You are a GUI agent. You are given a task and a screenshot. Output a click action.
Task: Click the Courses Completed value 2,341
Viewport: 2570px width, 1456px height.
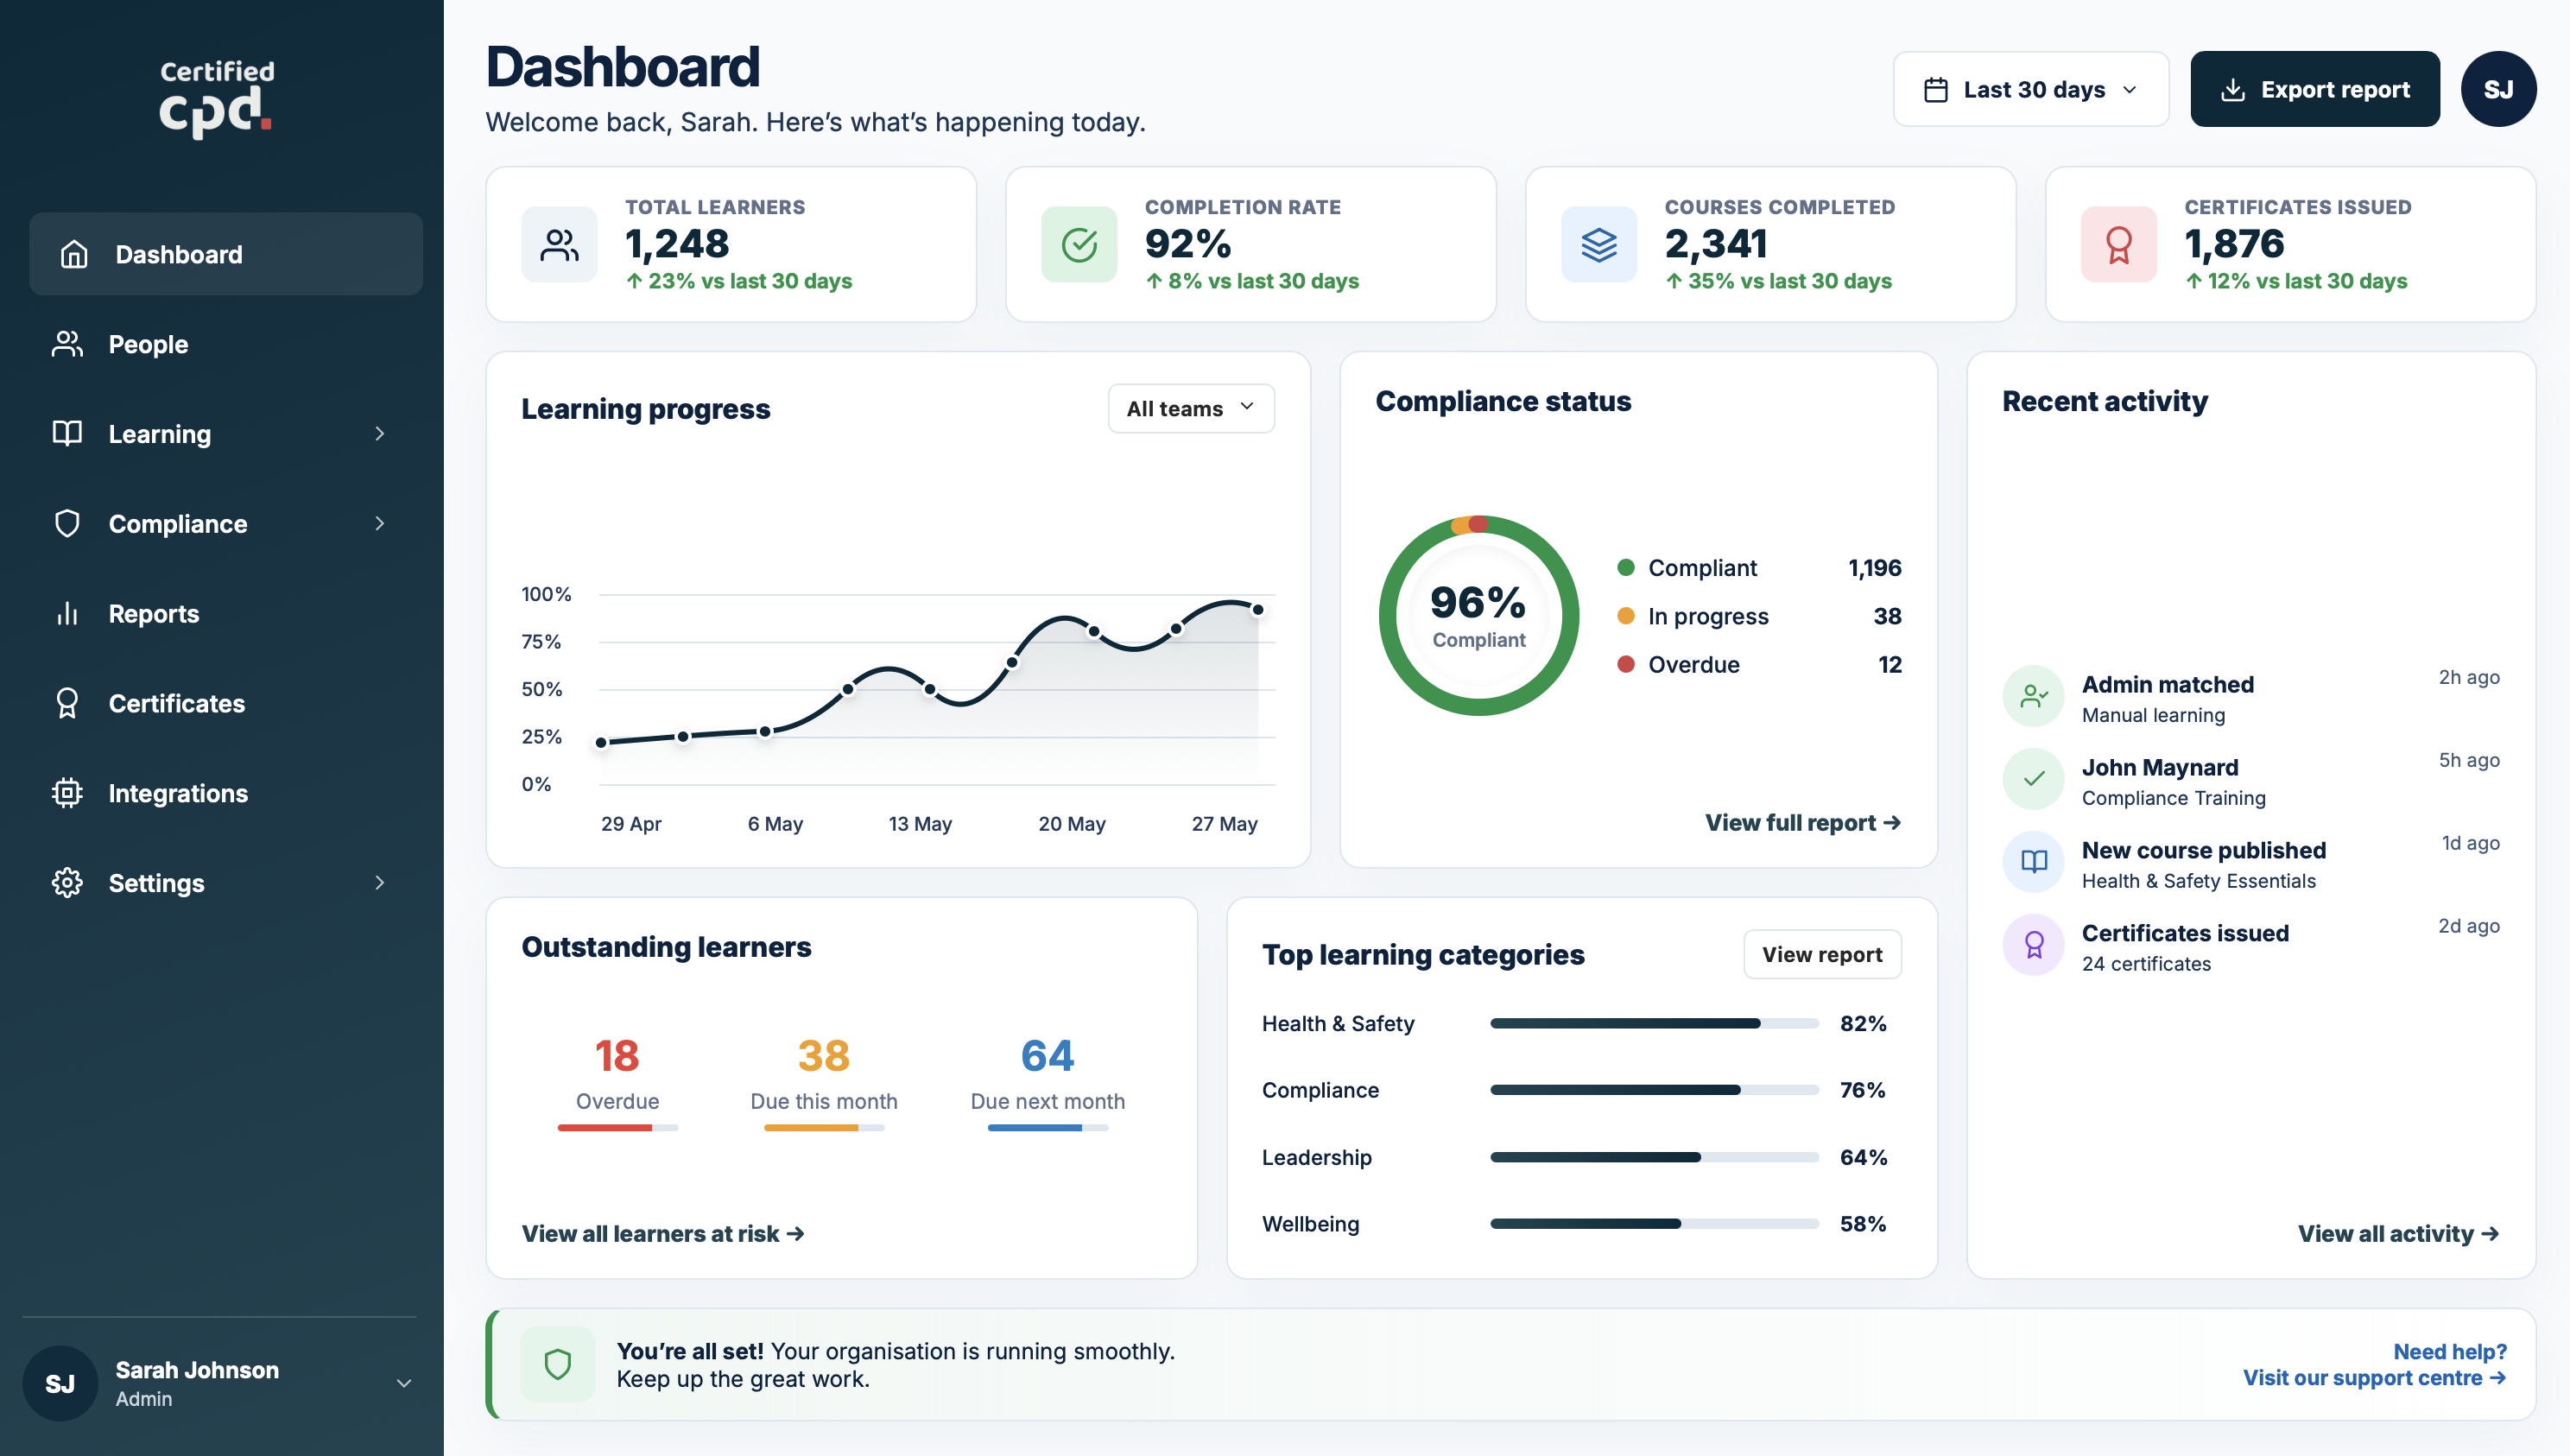(1716, 244)
